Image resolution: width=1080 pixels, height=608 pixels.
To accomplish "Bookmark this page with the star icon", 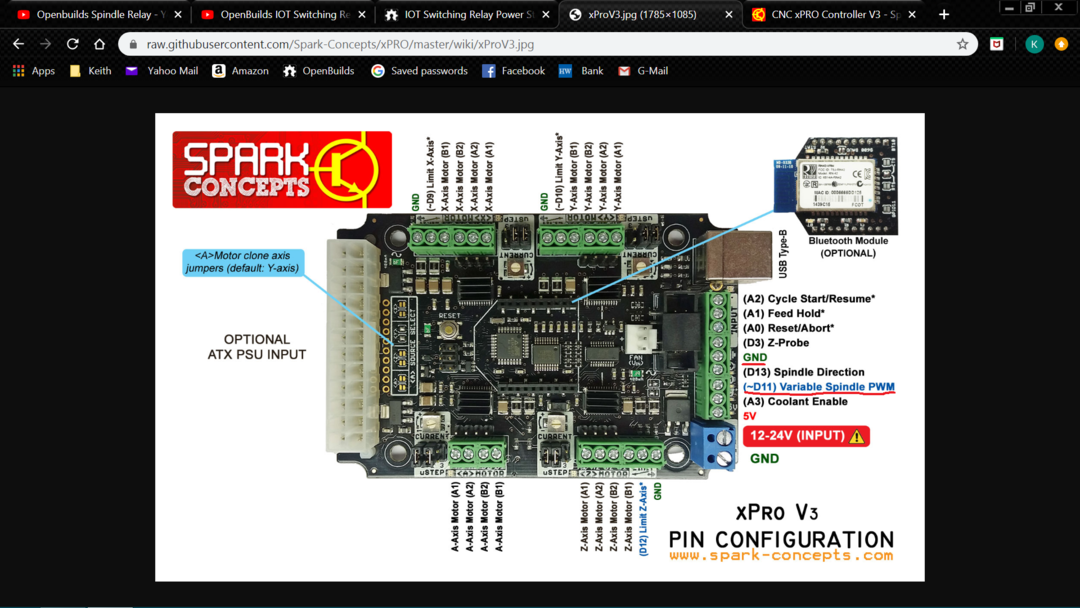I will [x=962, y=44].
